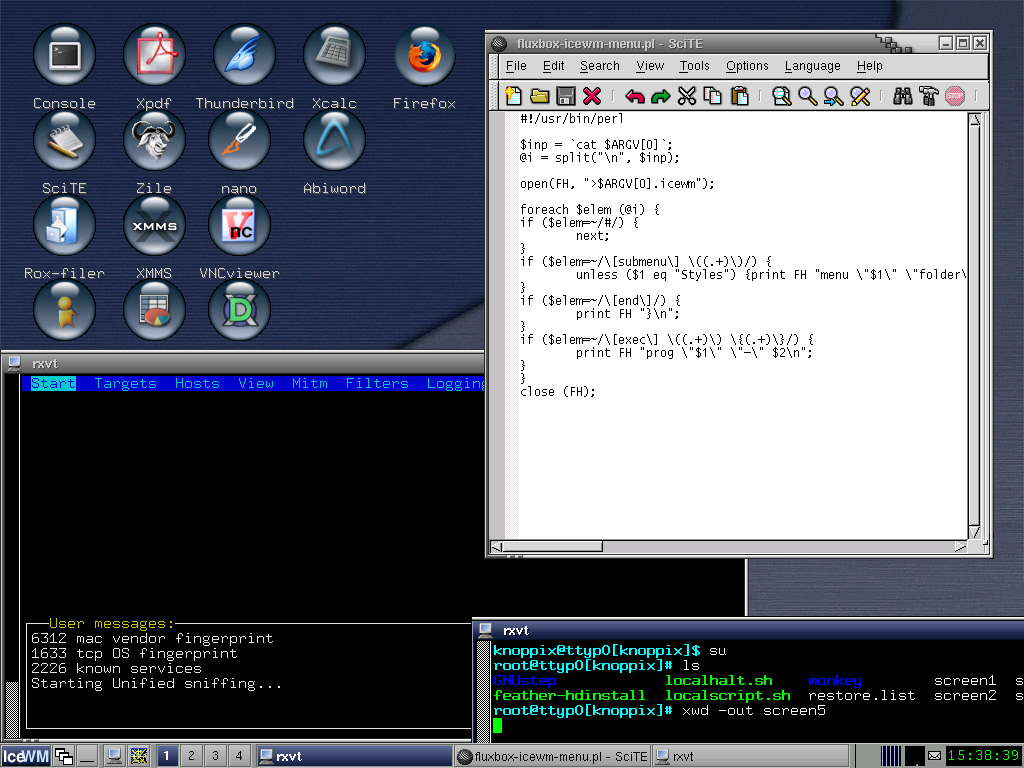This screenshot has width=1024, height=768.
Task: Click SciTE vertical scrollbar up arrow
Action: pyautogui.click(x=974, y=119)
